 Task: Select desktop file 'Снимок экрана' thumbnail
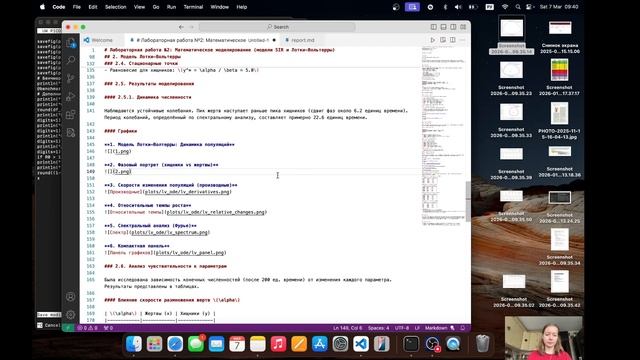(560, 29)
